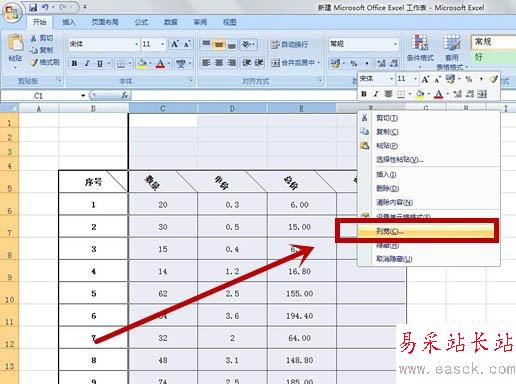Select column header D
Viewport: 516px width, 384px height.
point(232,108)
